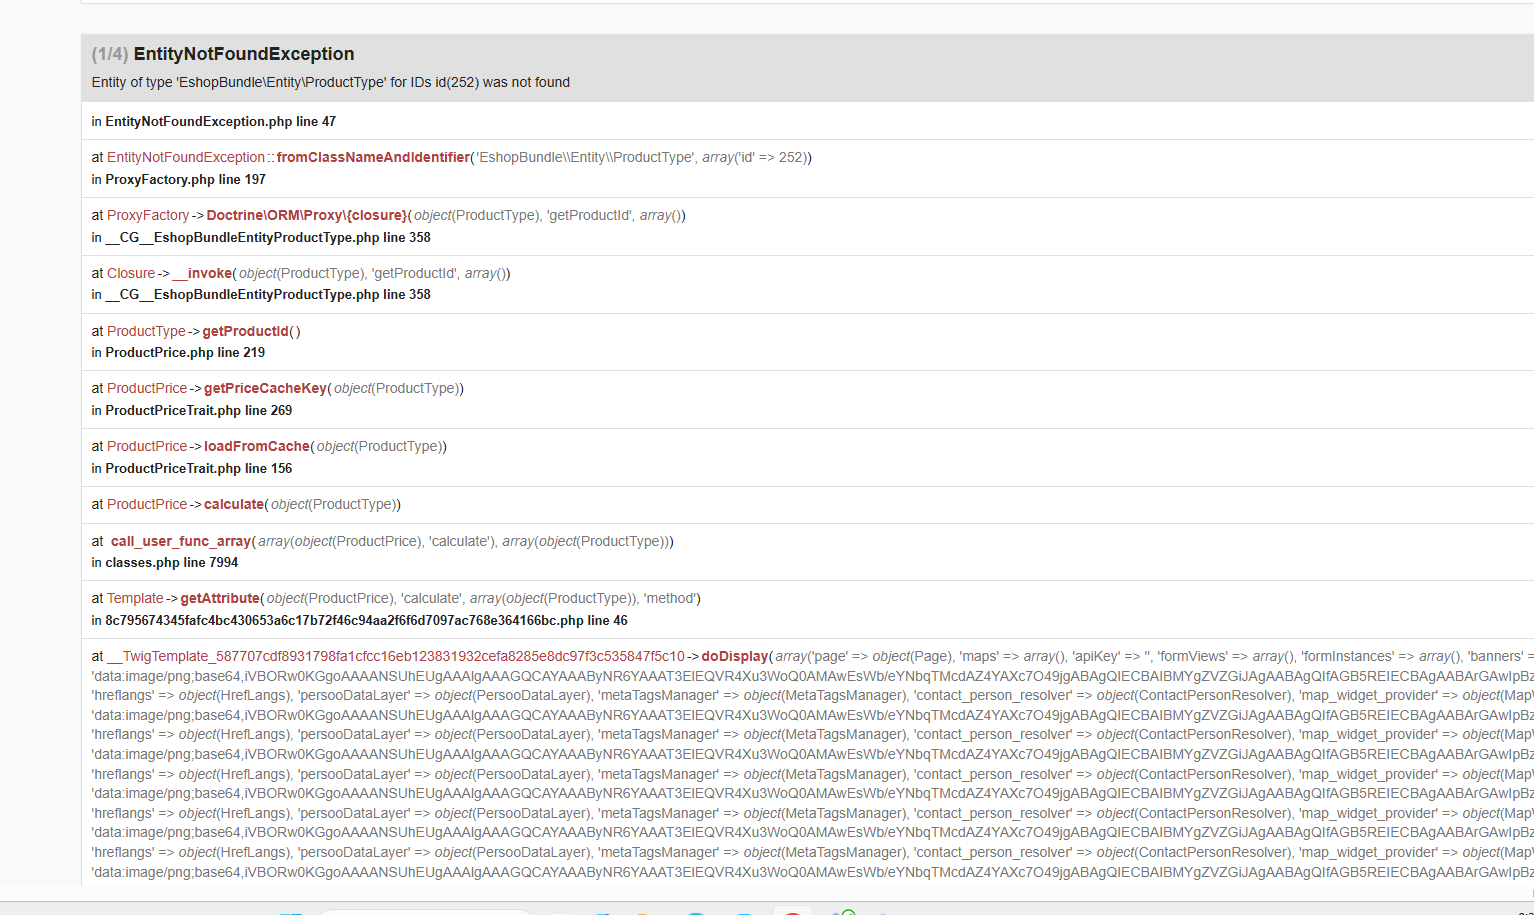The image size is (1534, 915).
Task: Click the ProxyFactory class name
Action: point(148,215)
